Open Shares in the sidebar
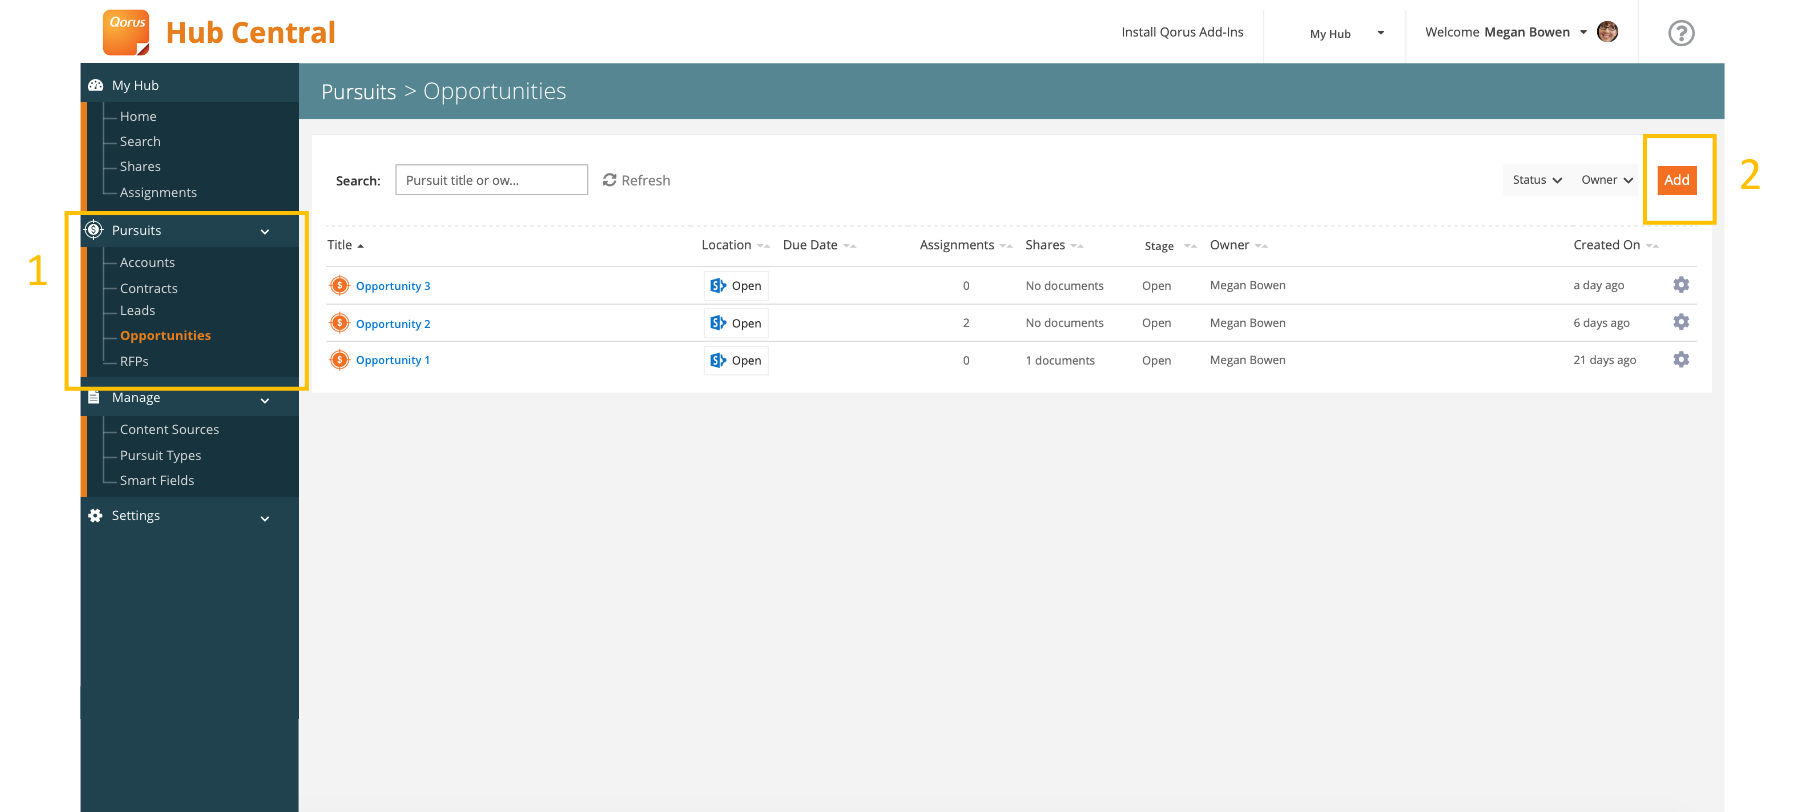 pyautogui.click(x=140, y=167)
